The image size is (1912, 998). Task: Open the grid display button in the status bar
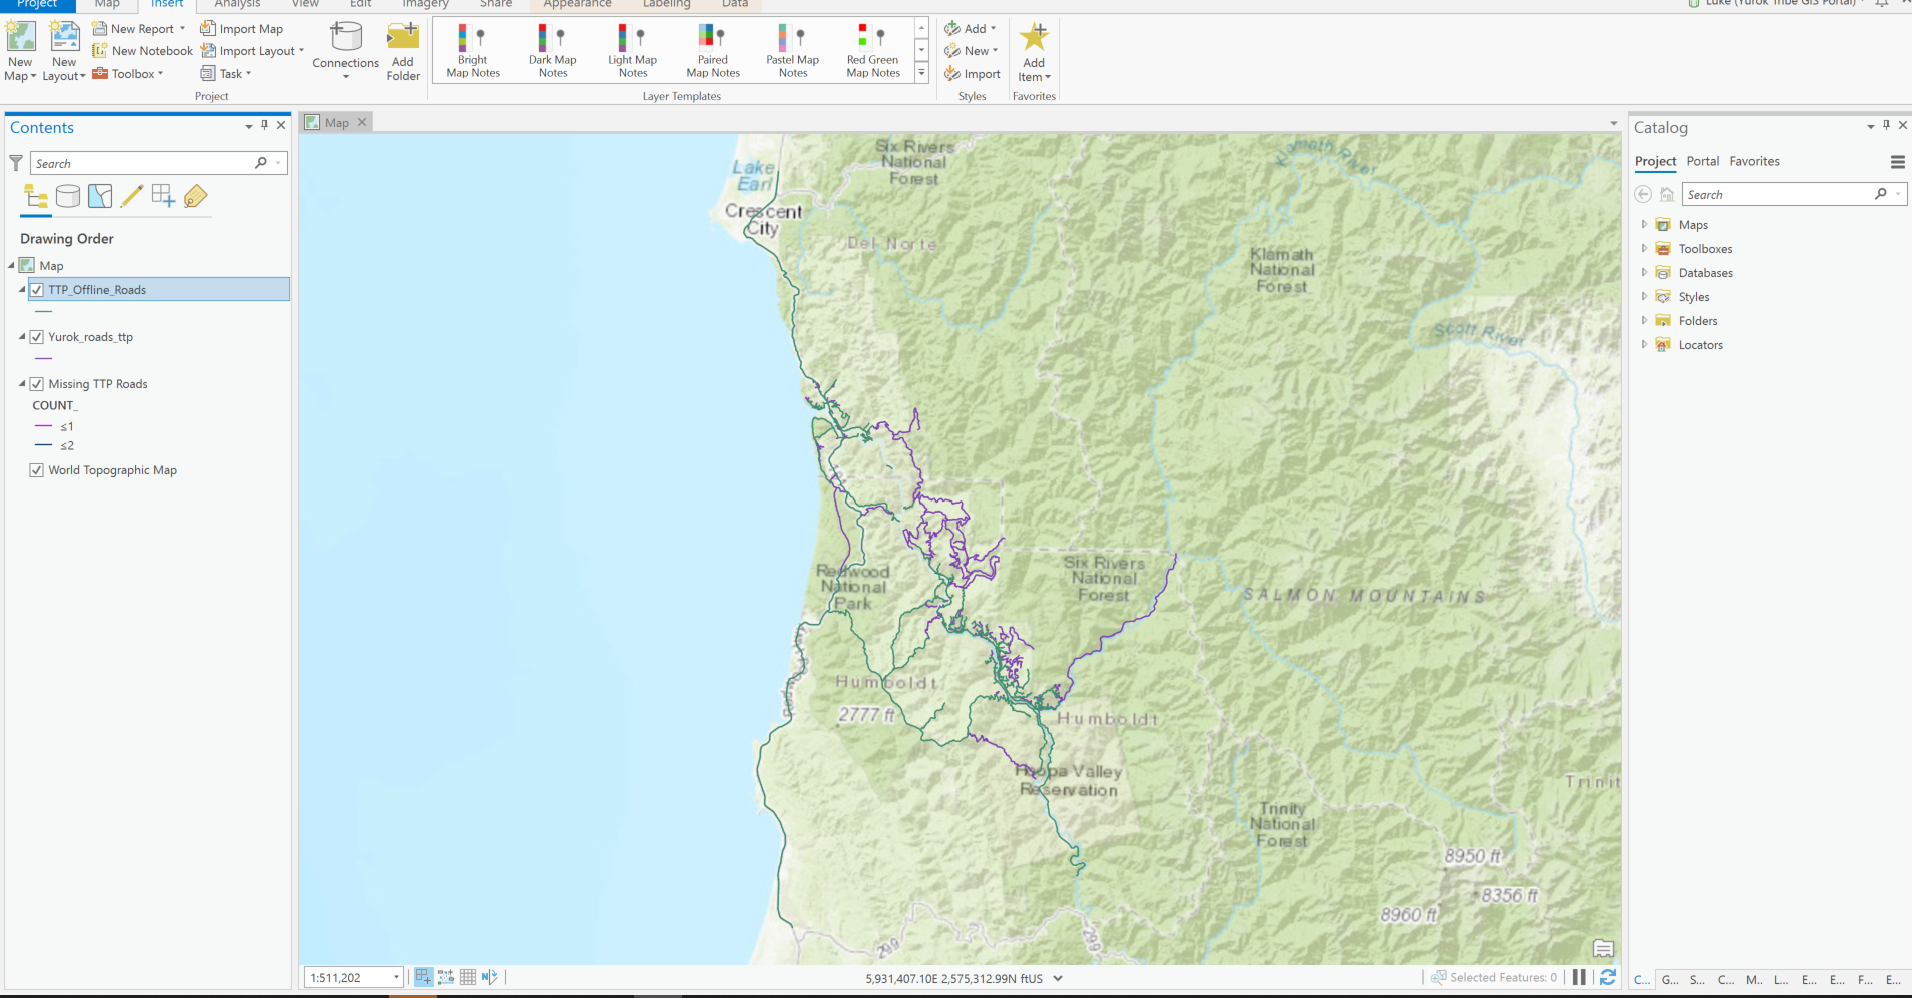click(x=467, y=977)
